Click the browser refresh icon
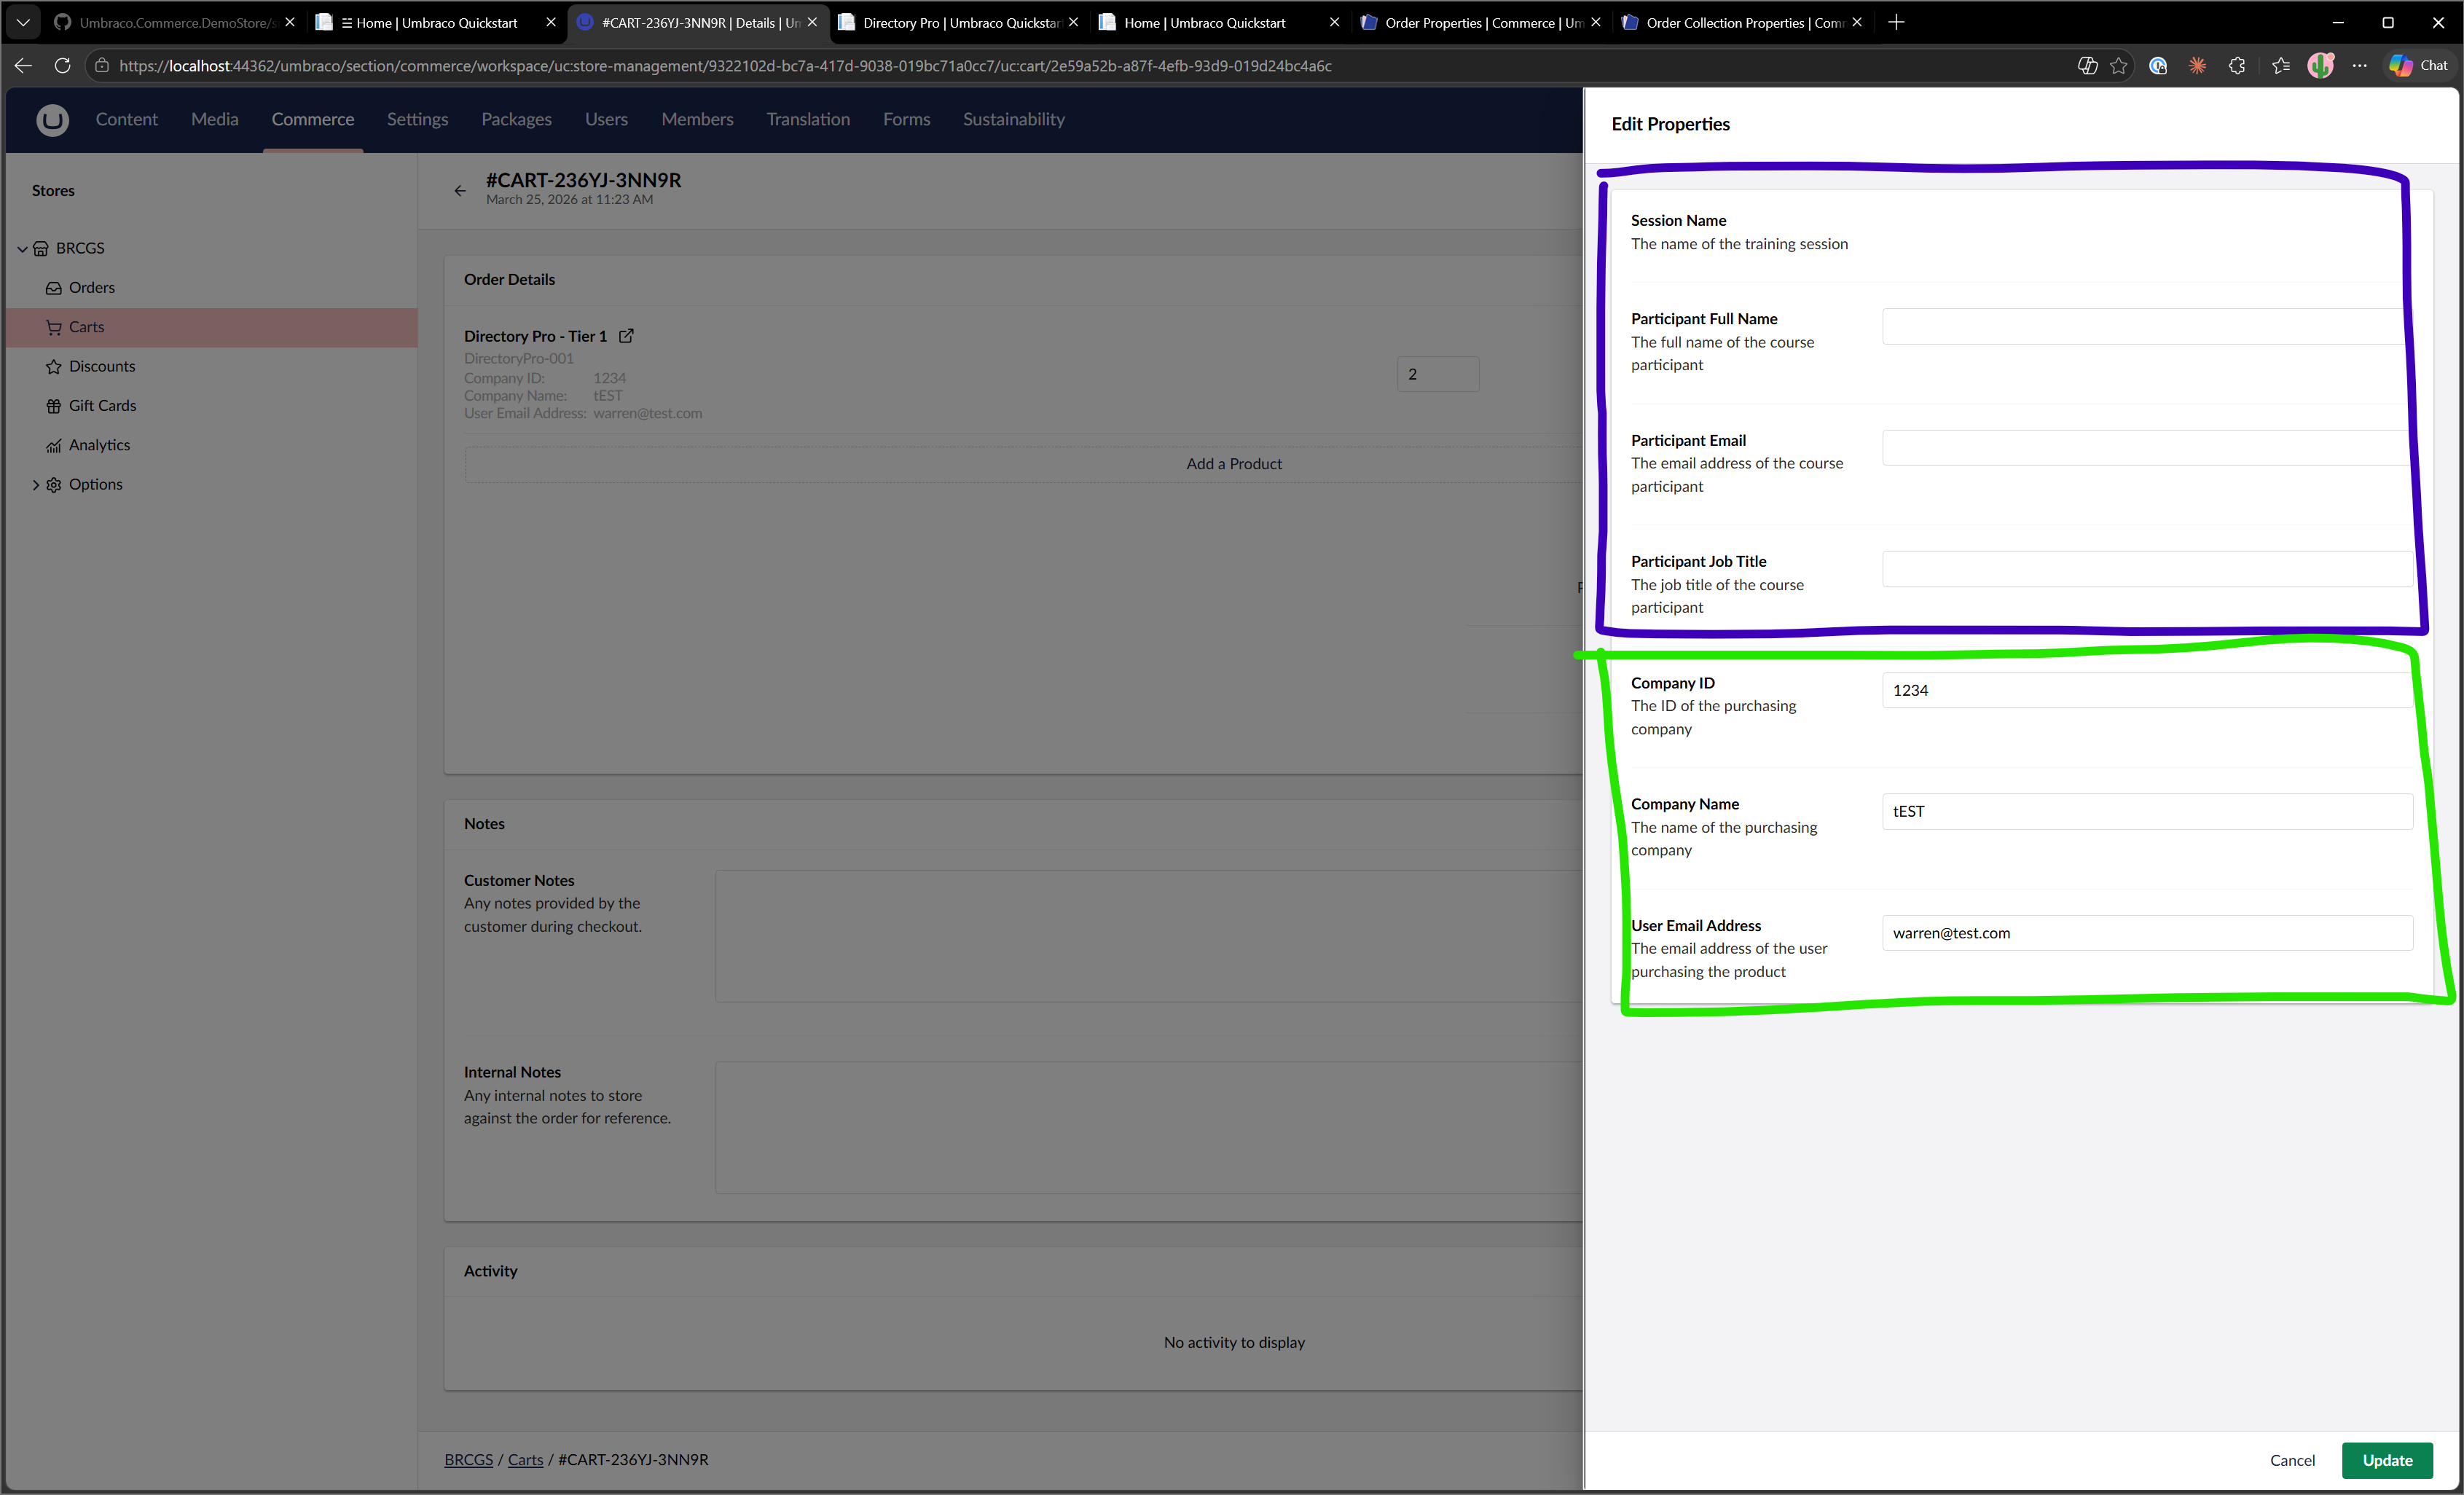The height and width of the screenshot is (1495, 2464). pyautogui.click(x=62, y=66)
